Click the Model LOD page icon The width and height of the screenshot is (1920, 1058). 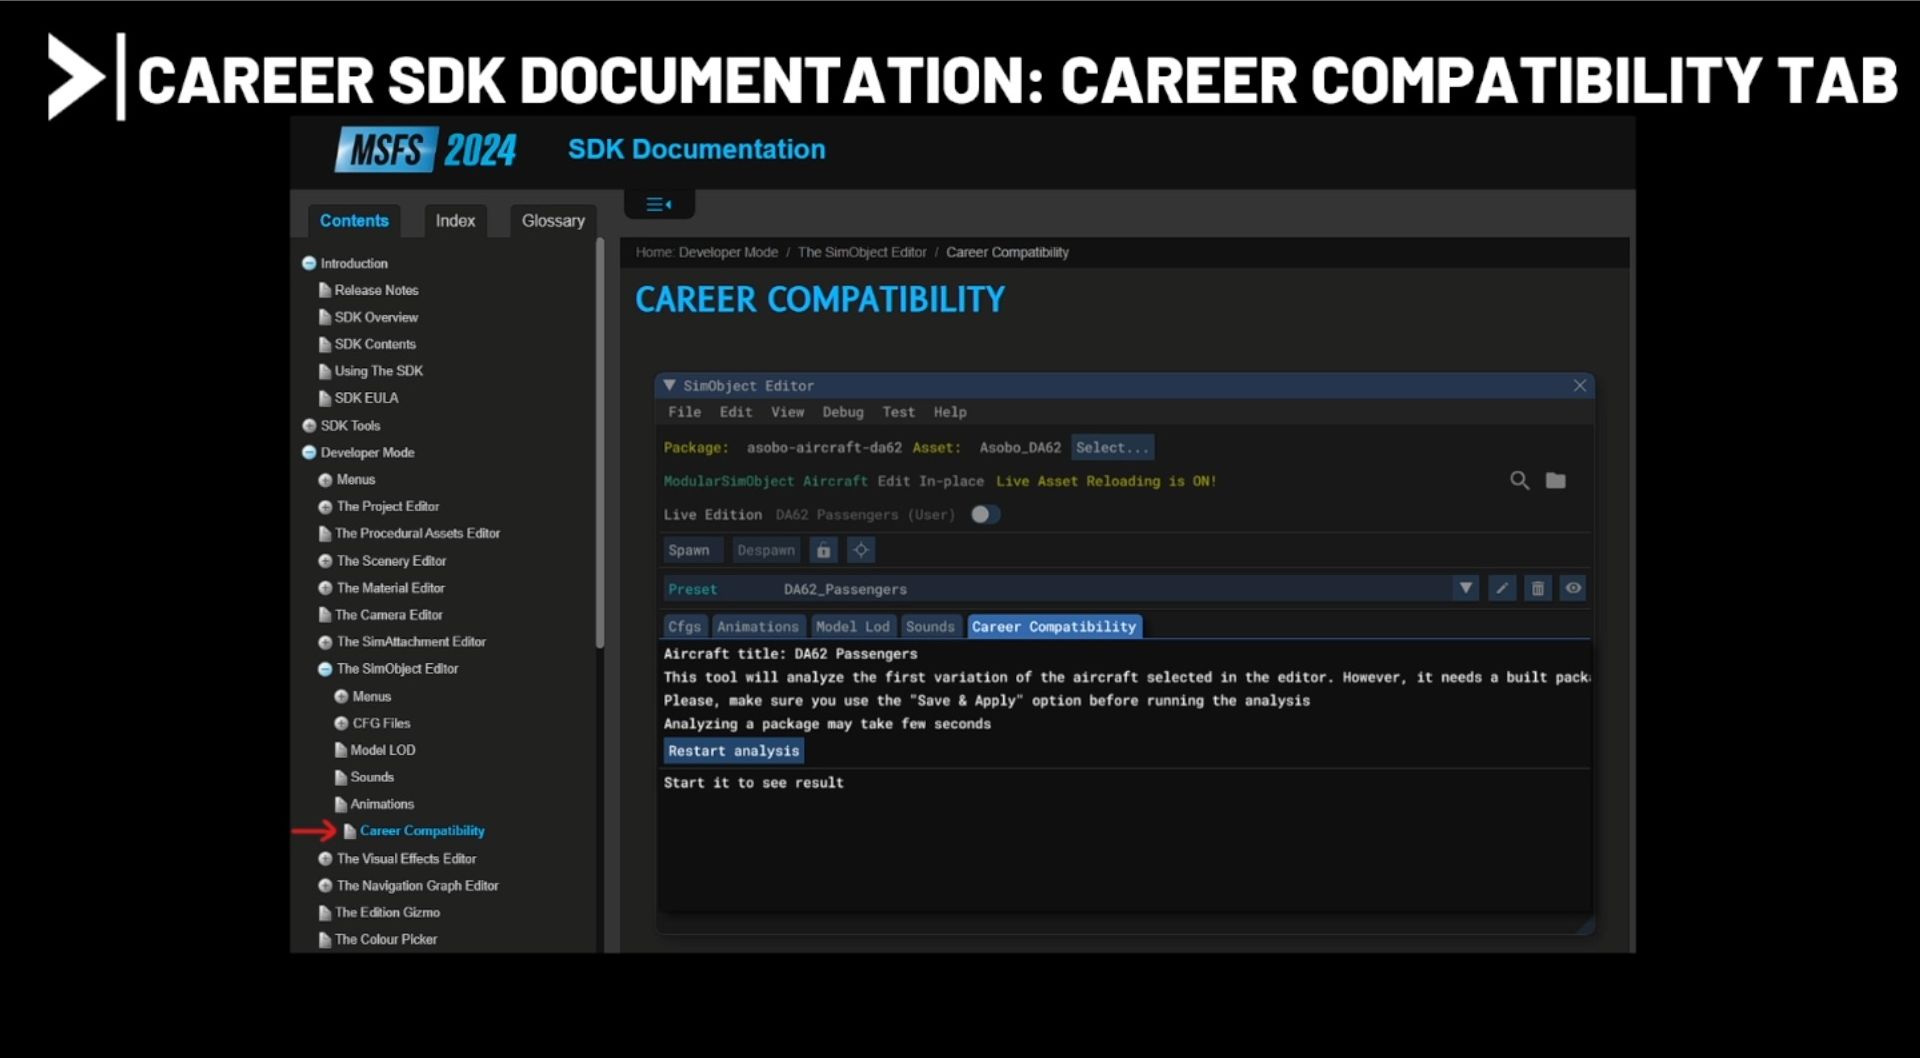(x=340, y=750)
